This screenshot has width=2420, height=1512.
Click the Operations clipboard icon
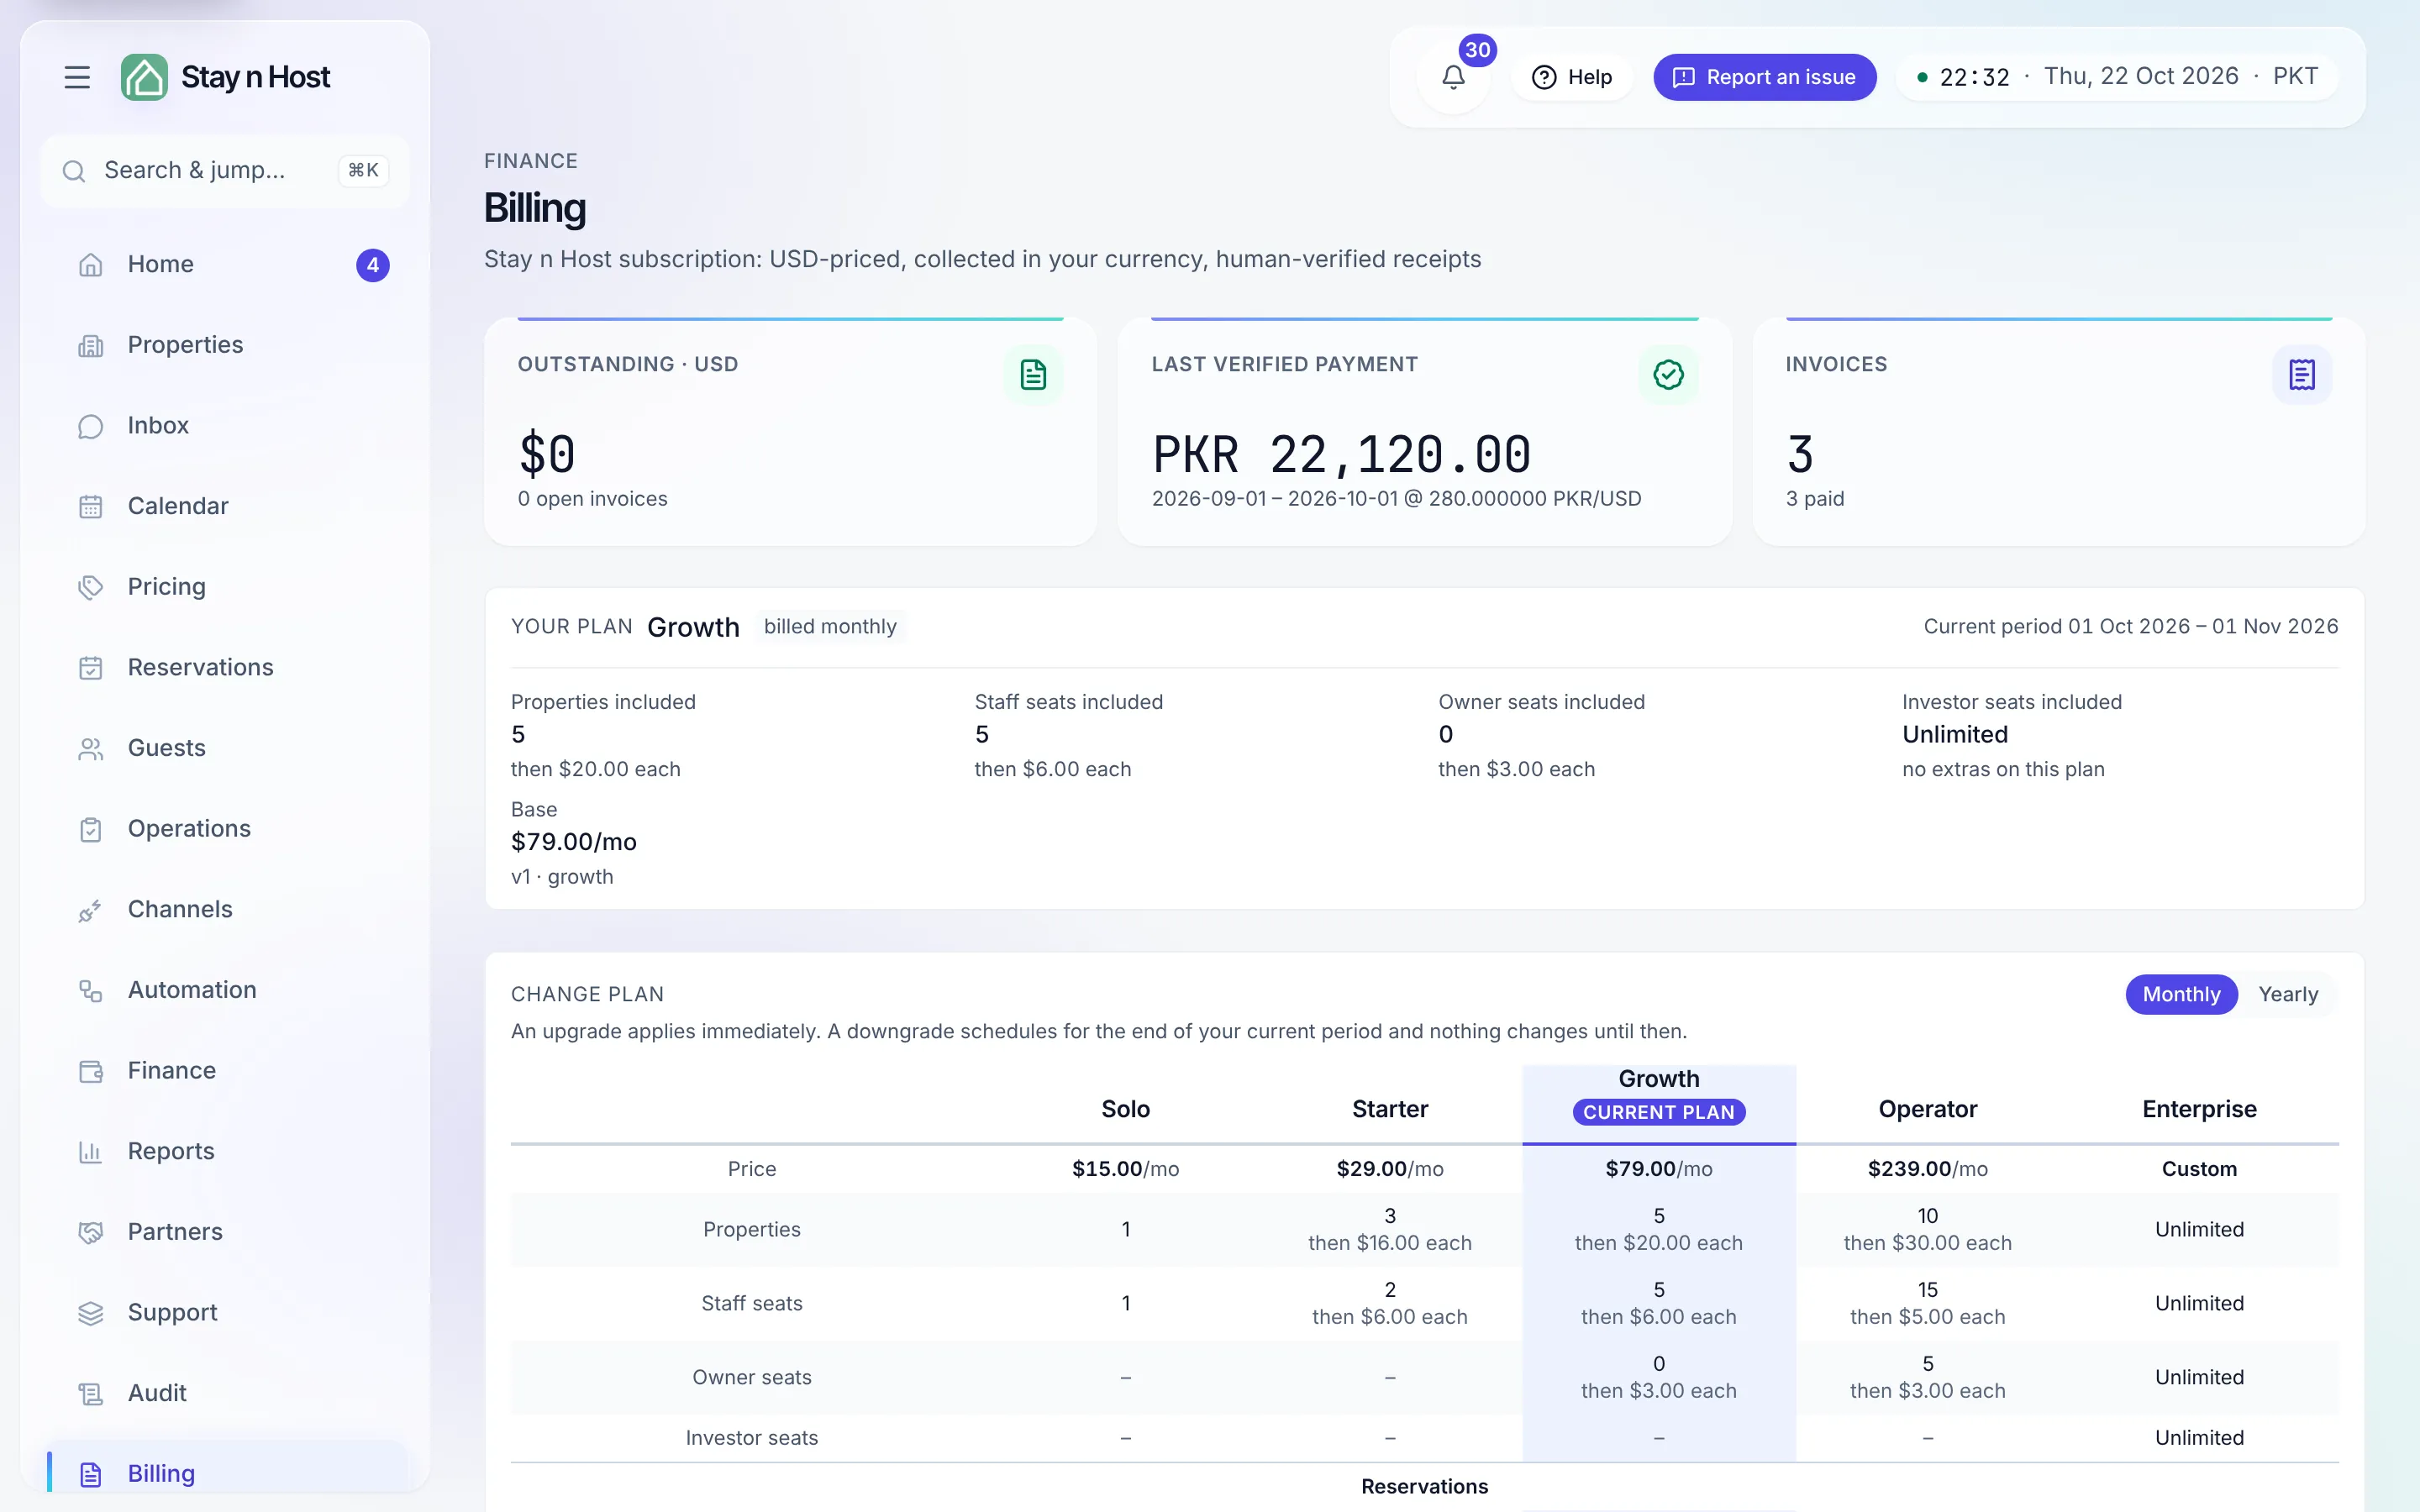pos(91,829)
